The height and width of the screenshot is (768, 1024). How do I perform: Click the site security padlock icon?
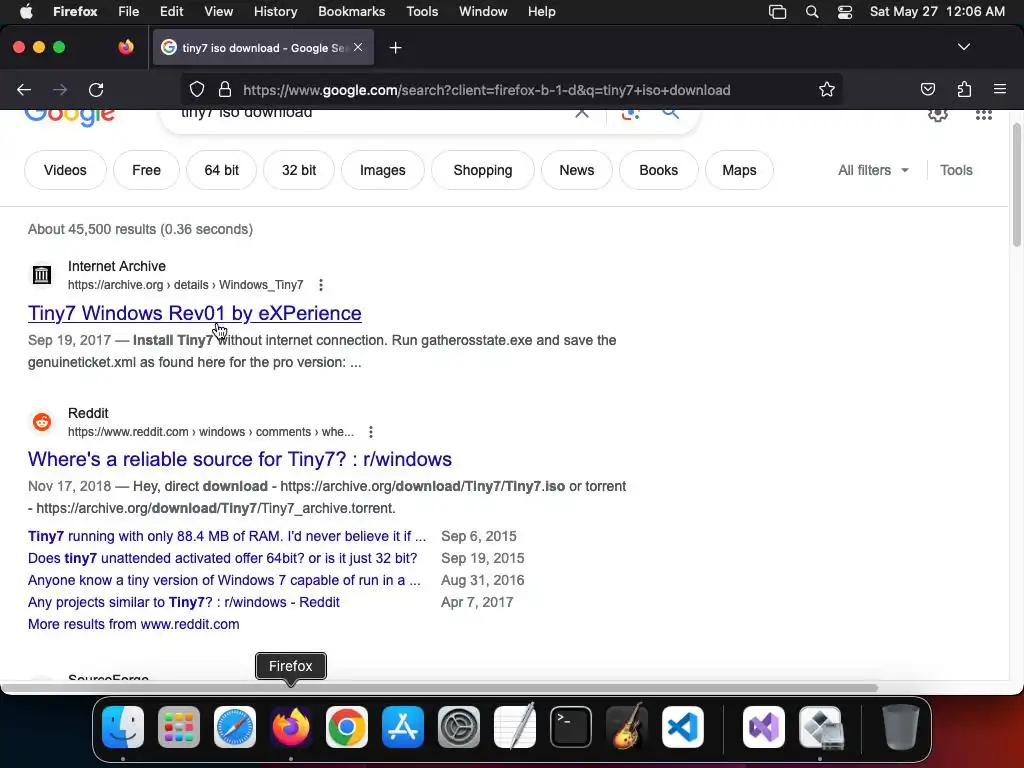click(225, 90)
